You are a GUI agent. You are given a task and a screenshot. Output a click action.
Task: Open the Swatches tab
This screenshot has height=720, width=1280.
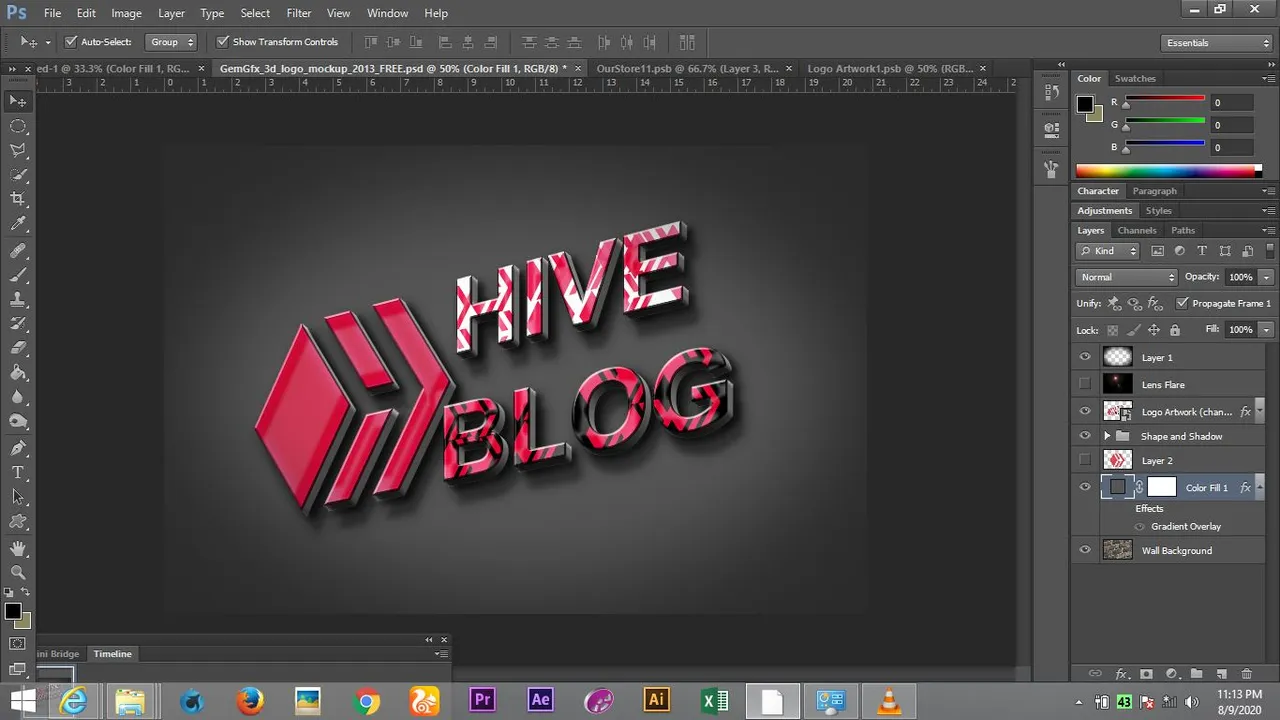1135,78
